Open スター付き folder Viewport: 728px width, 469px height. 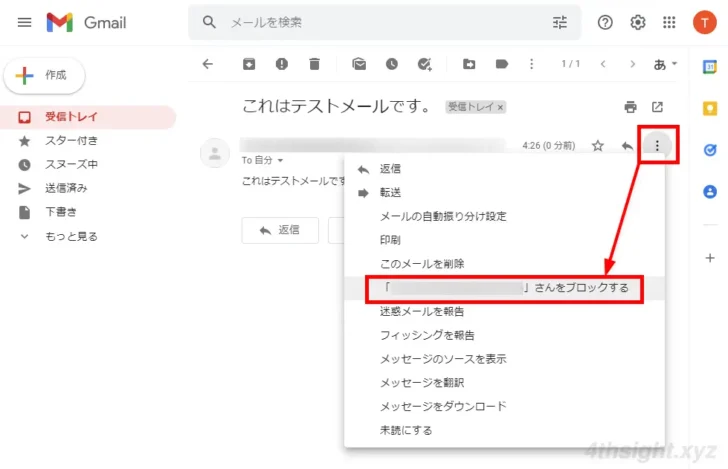72,141
